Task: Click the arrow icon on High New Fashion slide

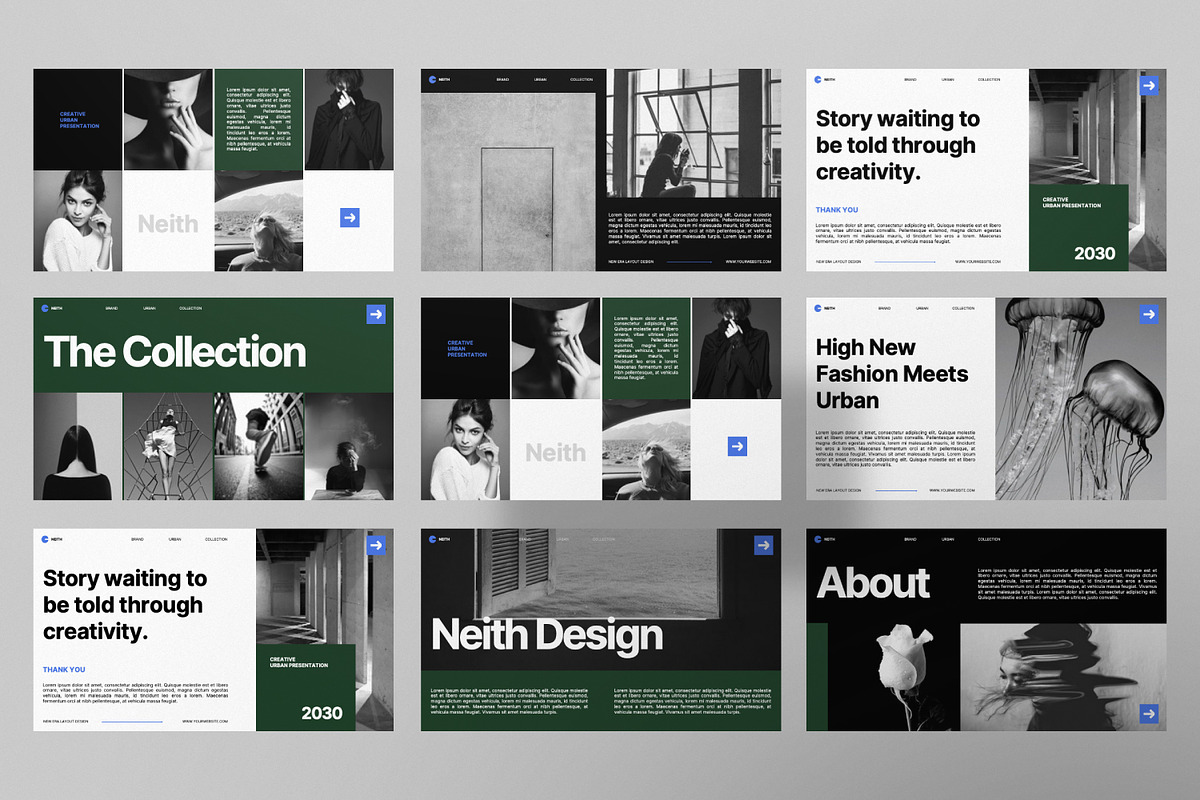Action: (x=1149, y=313)
